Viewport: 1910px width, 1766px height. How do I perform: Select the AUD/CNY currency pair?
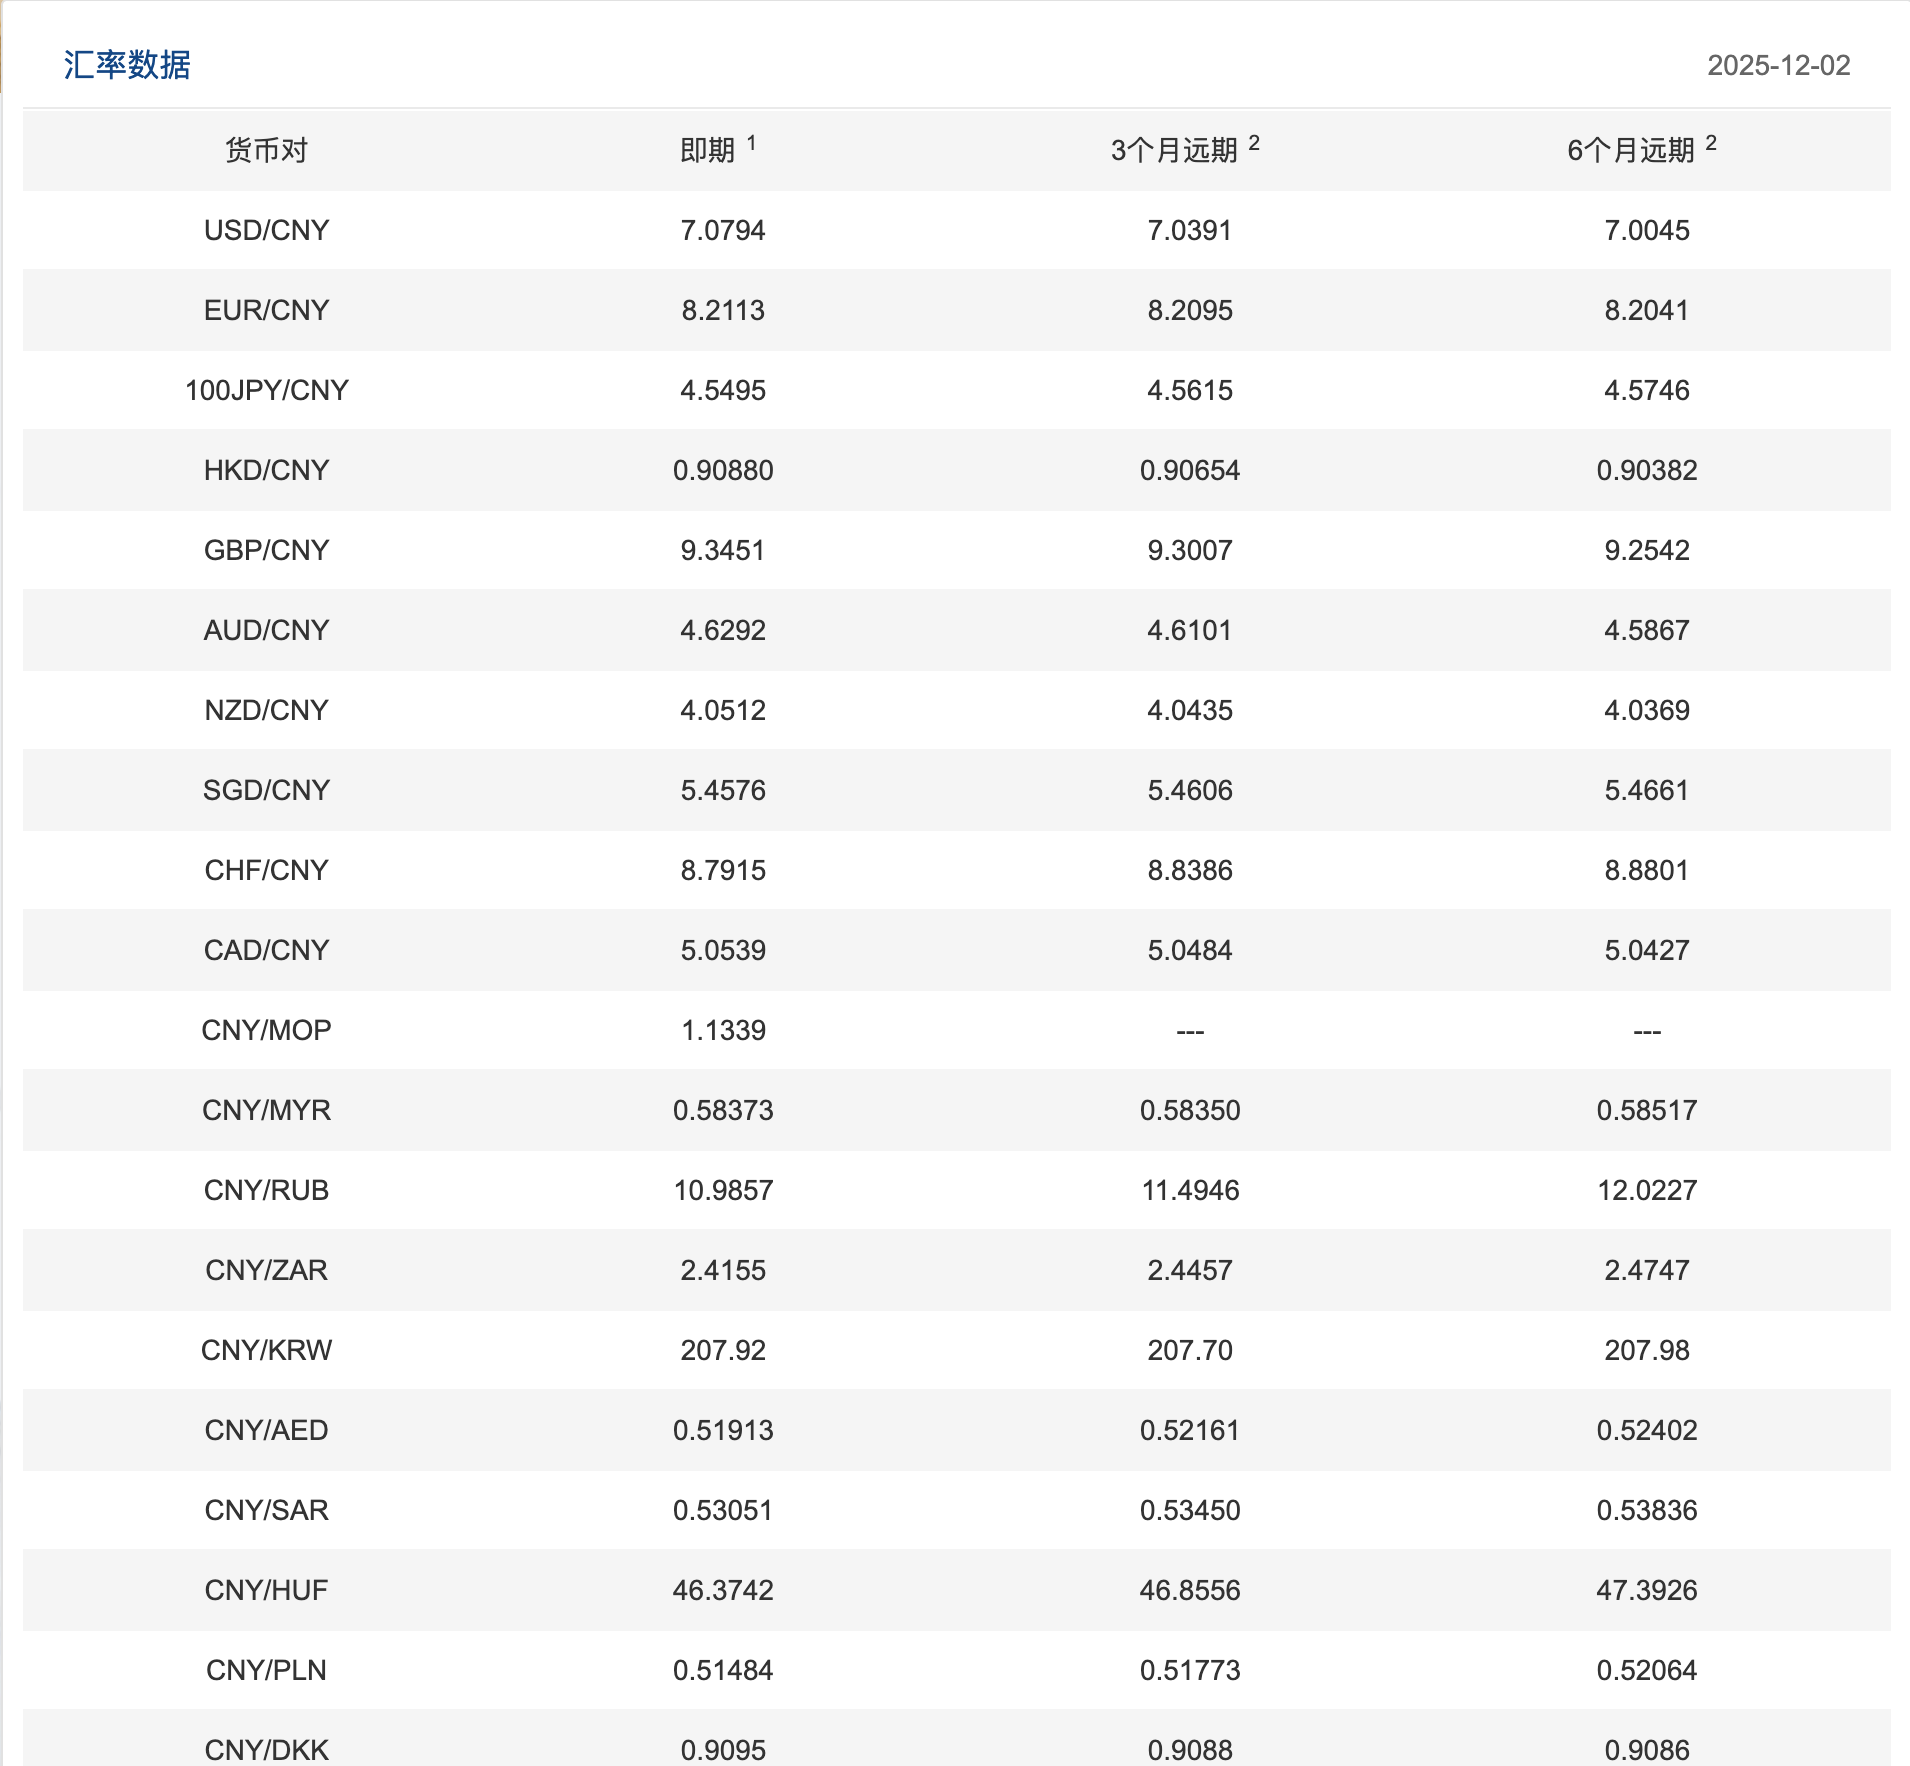click(x=266, y=630)
